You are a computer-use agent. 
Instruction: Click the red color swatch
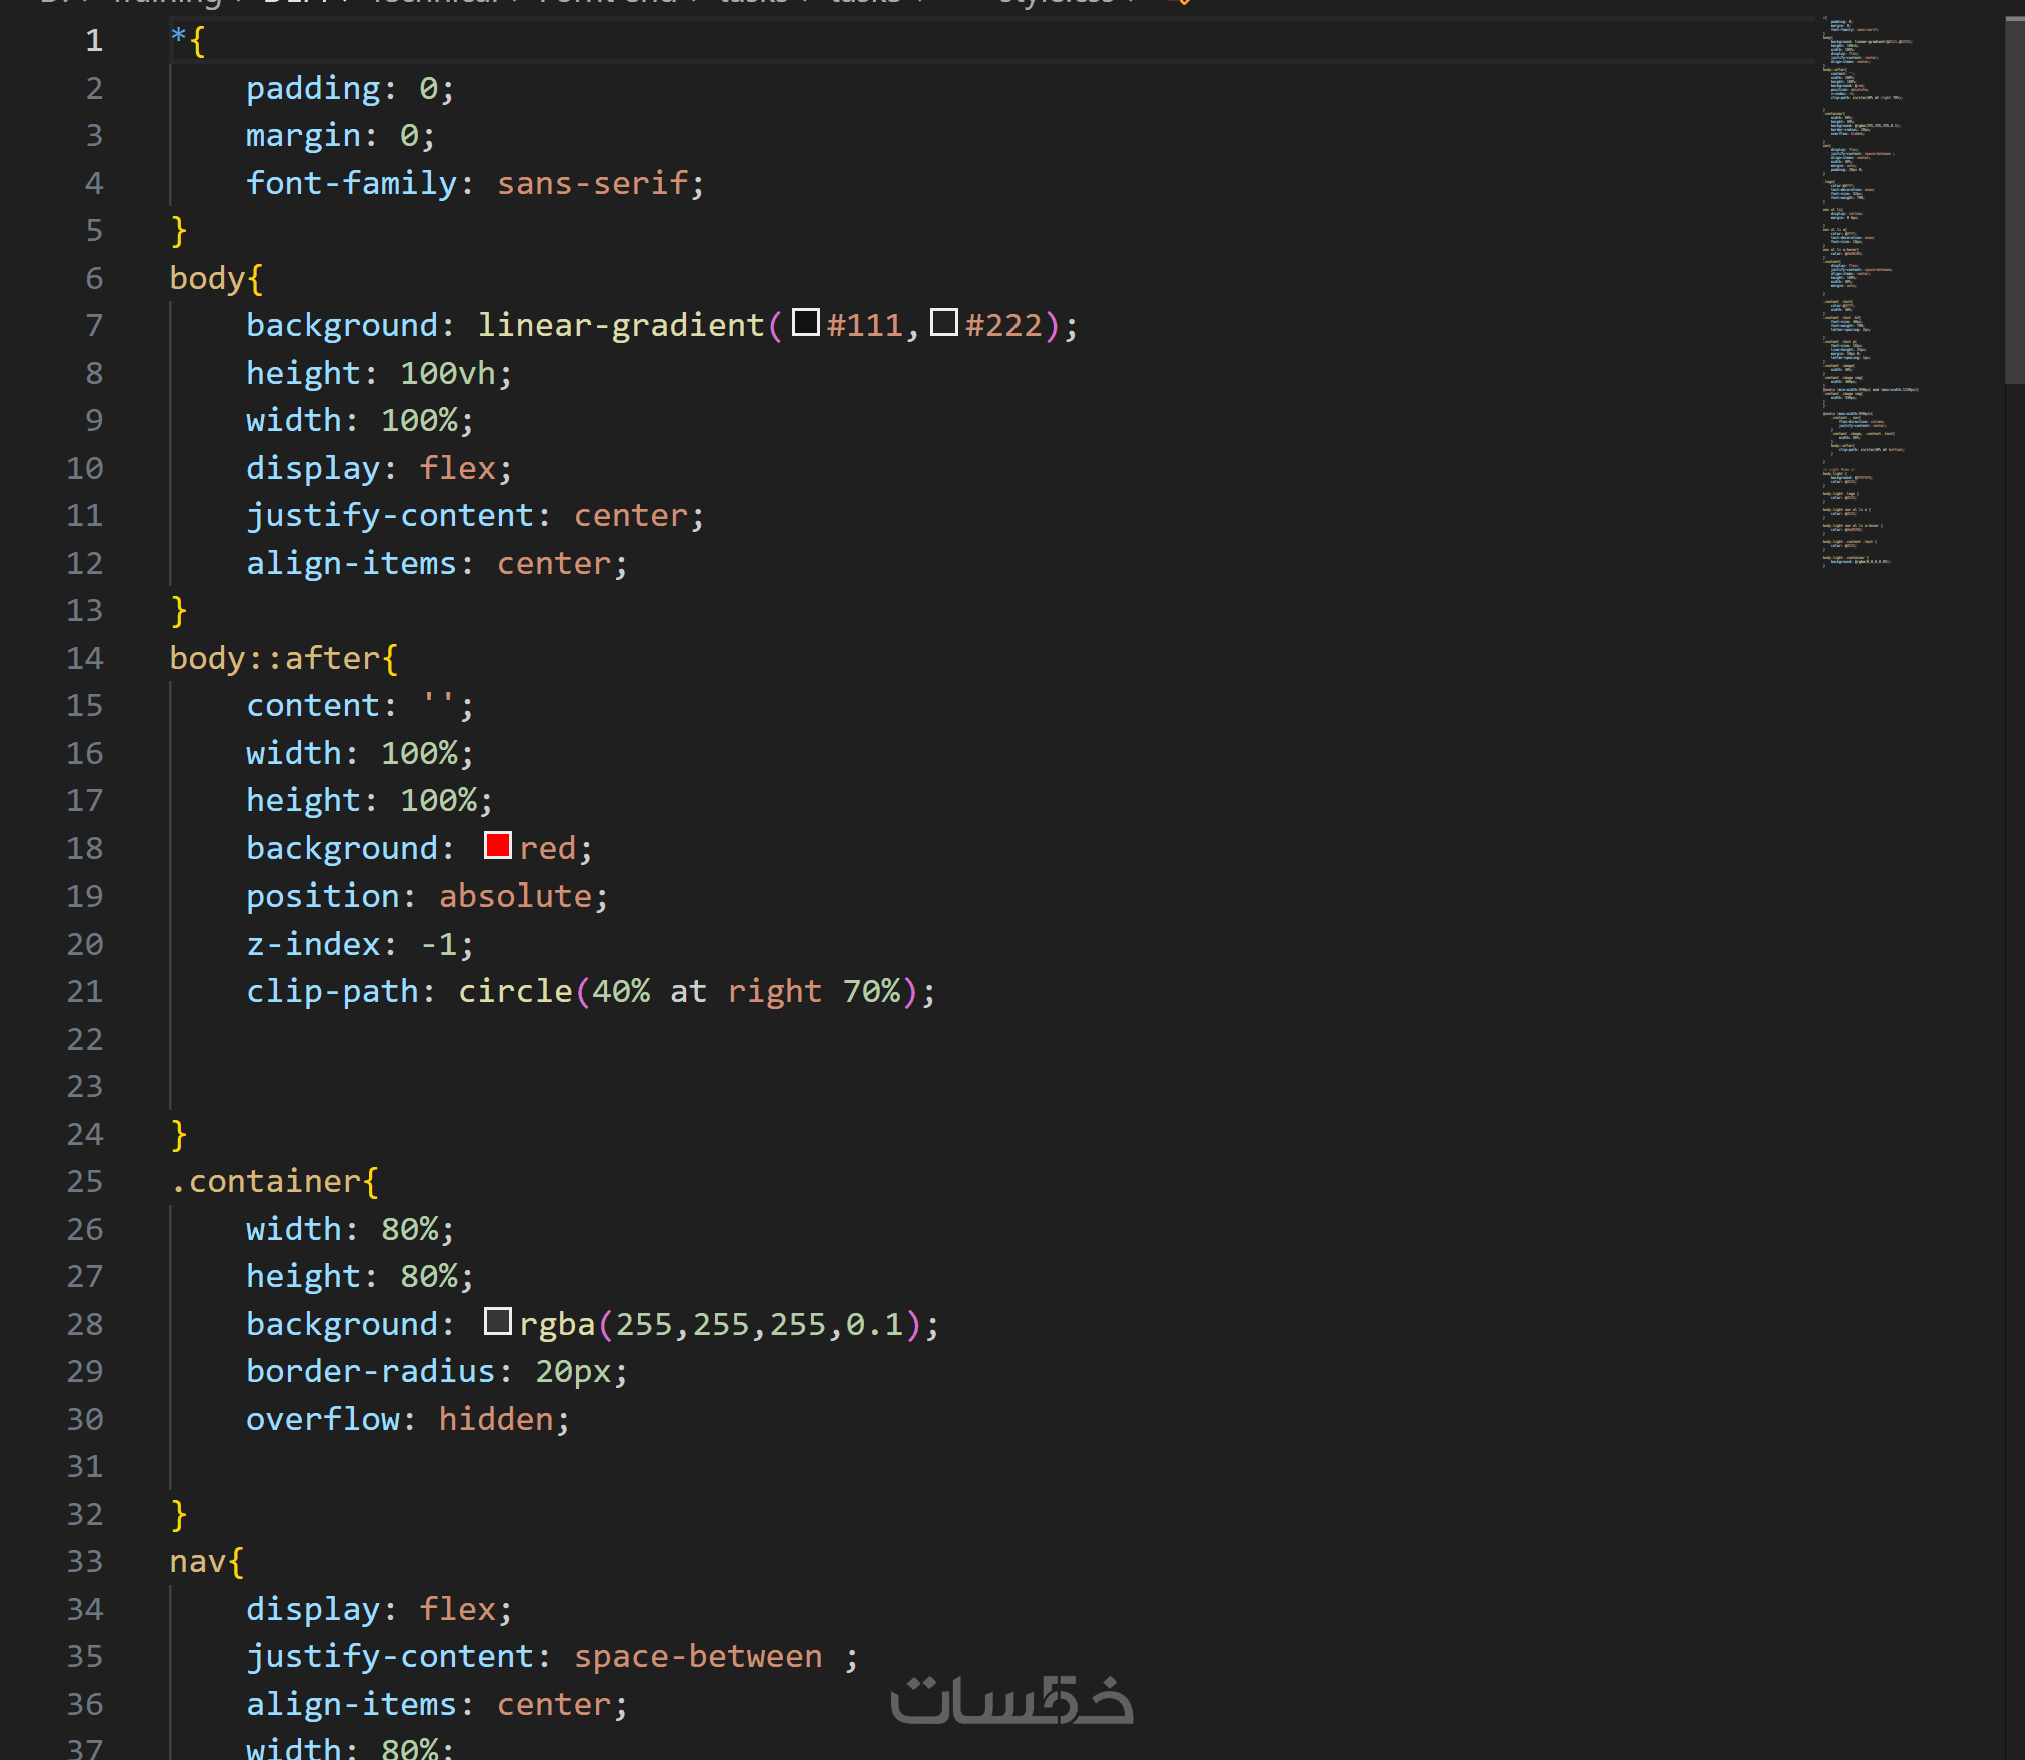click(497, 846)
